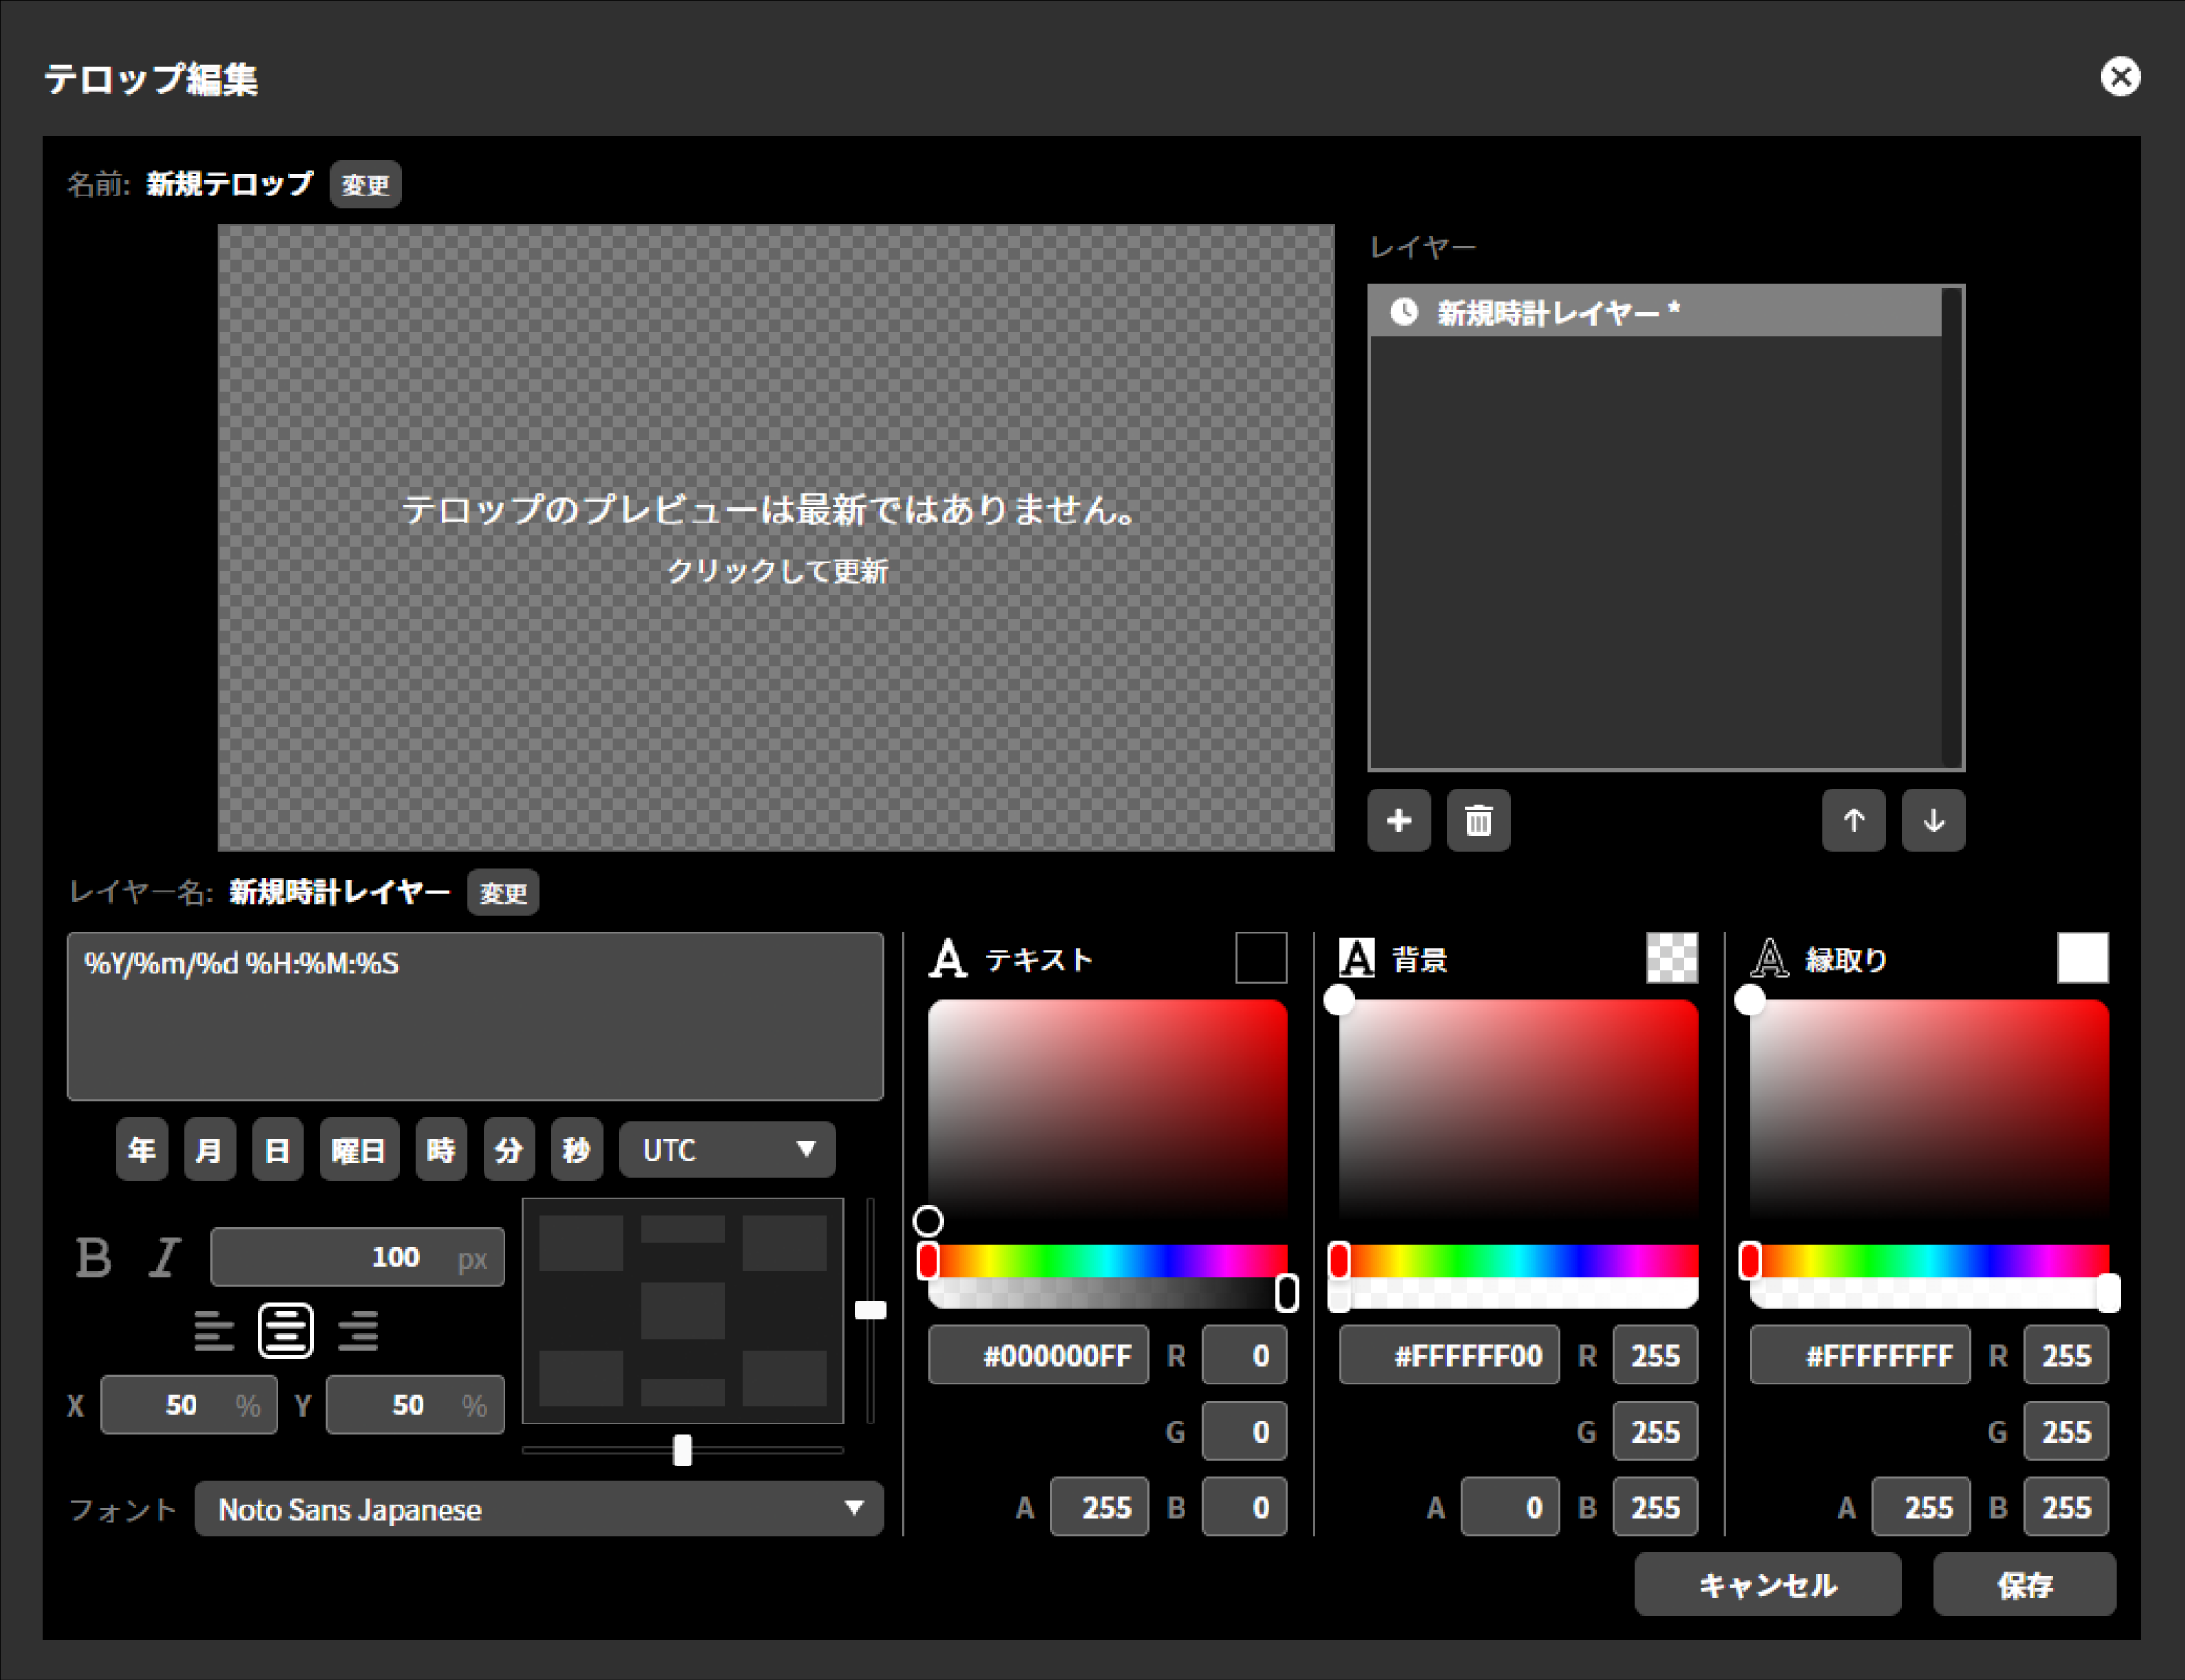Click クリックして更新 to refresh the preview
This screenshot has width=2185, height=1680.
coord(779,570)
